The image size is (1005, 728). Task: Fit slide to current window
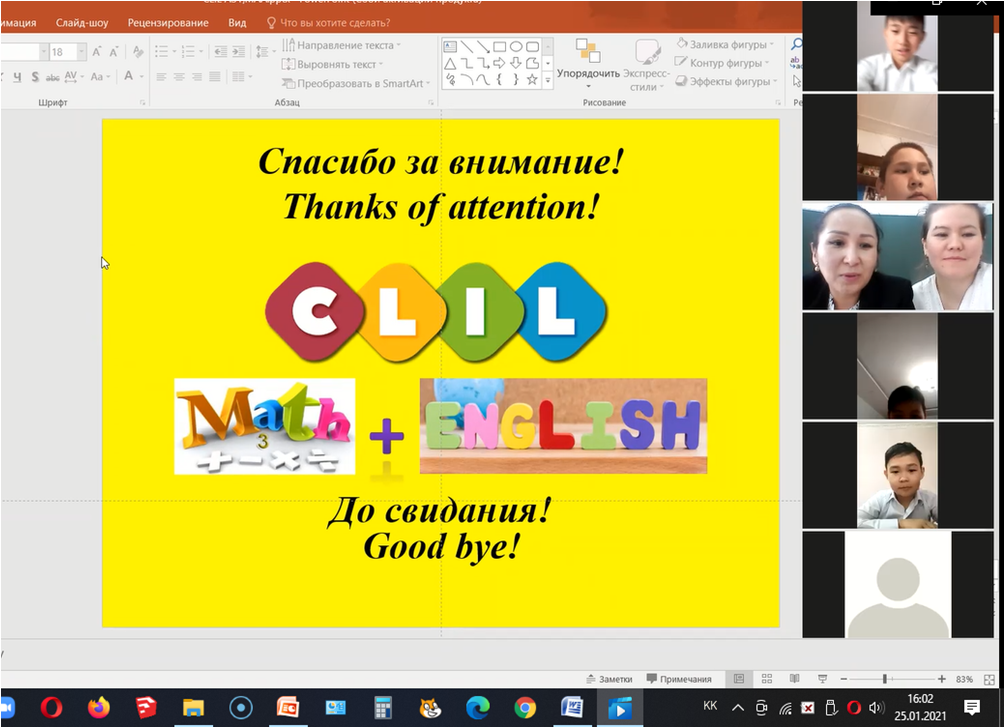990,679
